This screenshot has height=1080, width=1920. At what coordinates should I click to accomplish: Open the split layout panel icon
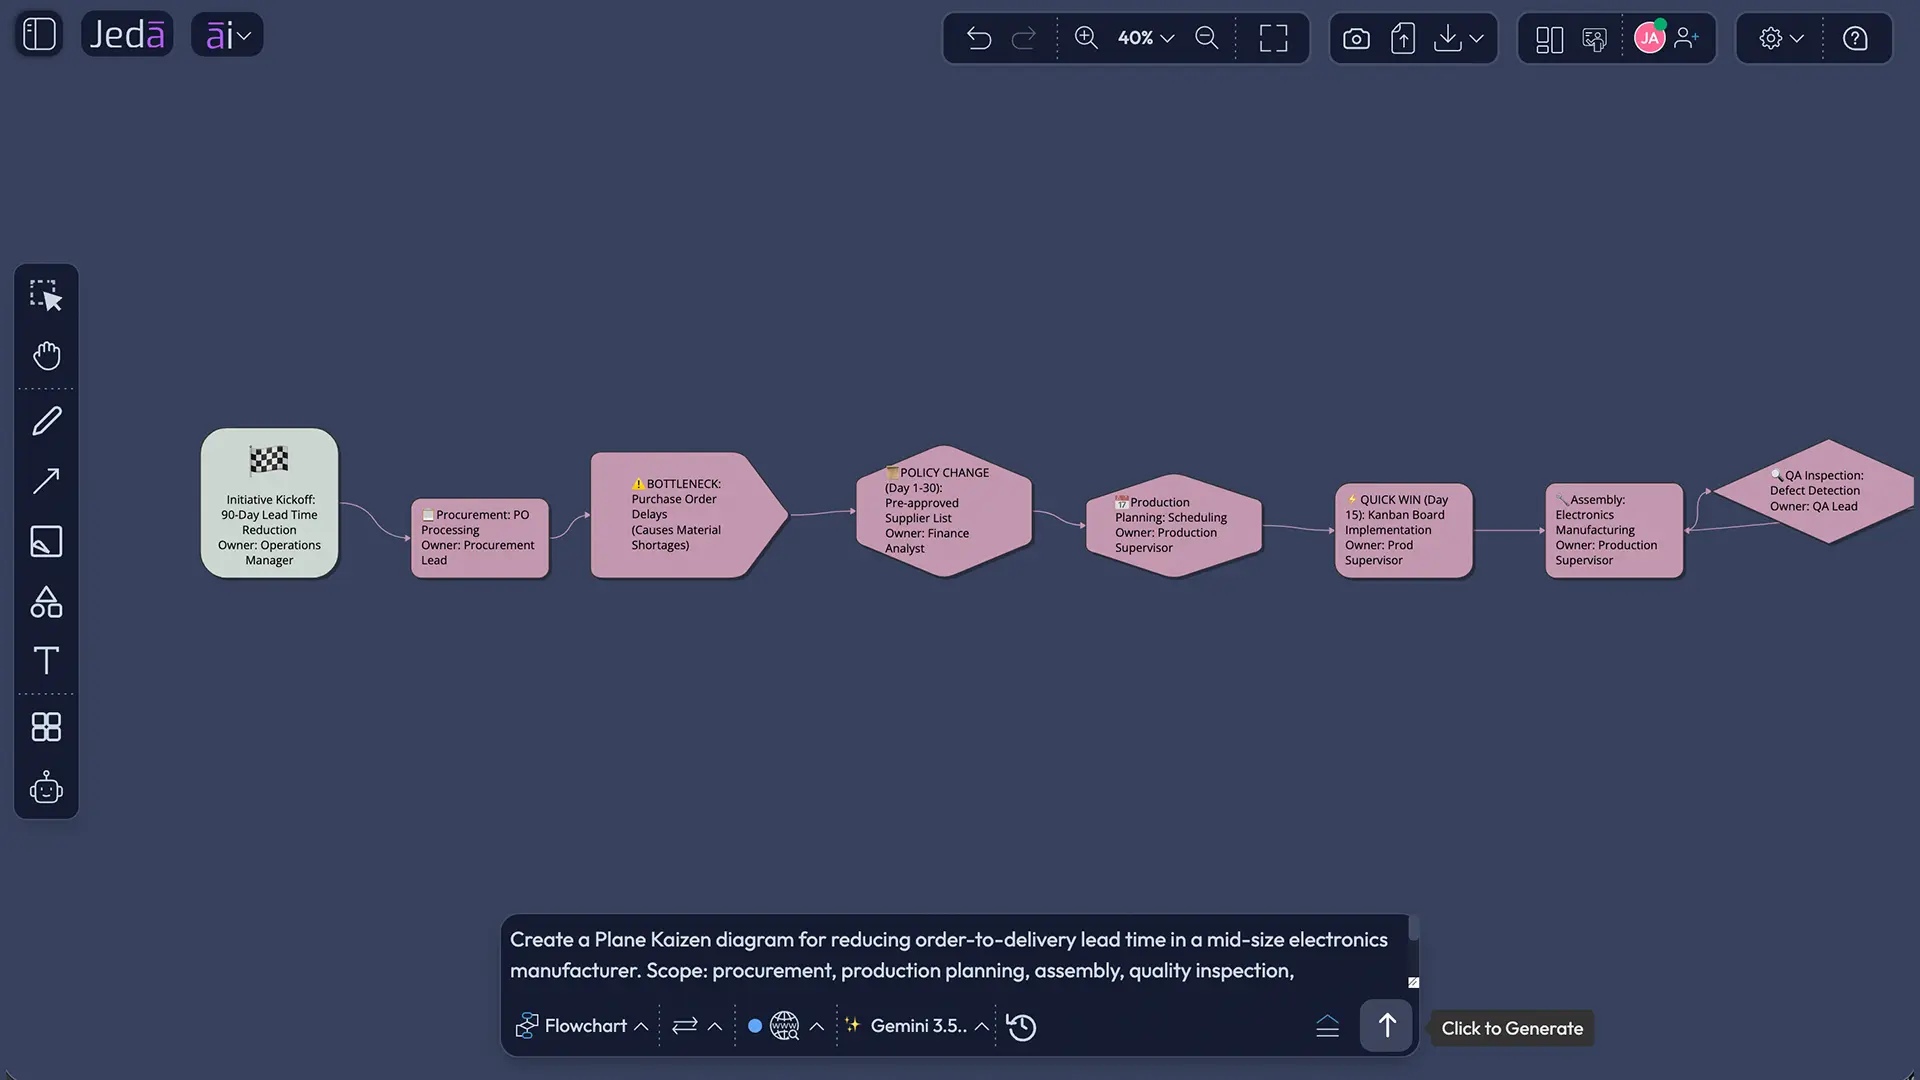(x=1549, y=39)
